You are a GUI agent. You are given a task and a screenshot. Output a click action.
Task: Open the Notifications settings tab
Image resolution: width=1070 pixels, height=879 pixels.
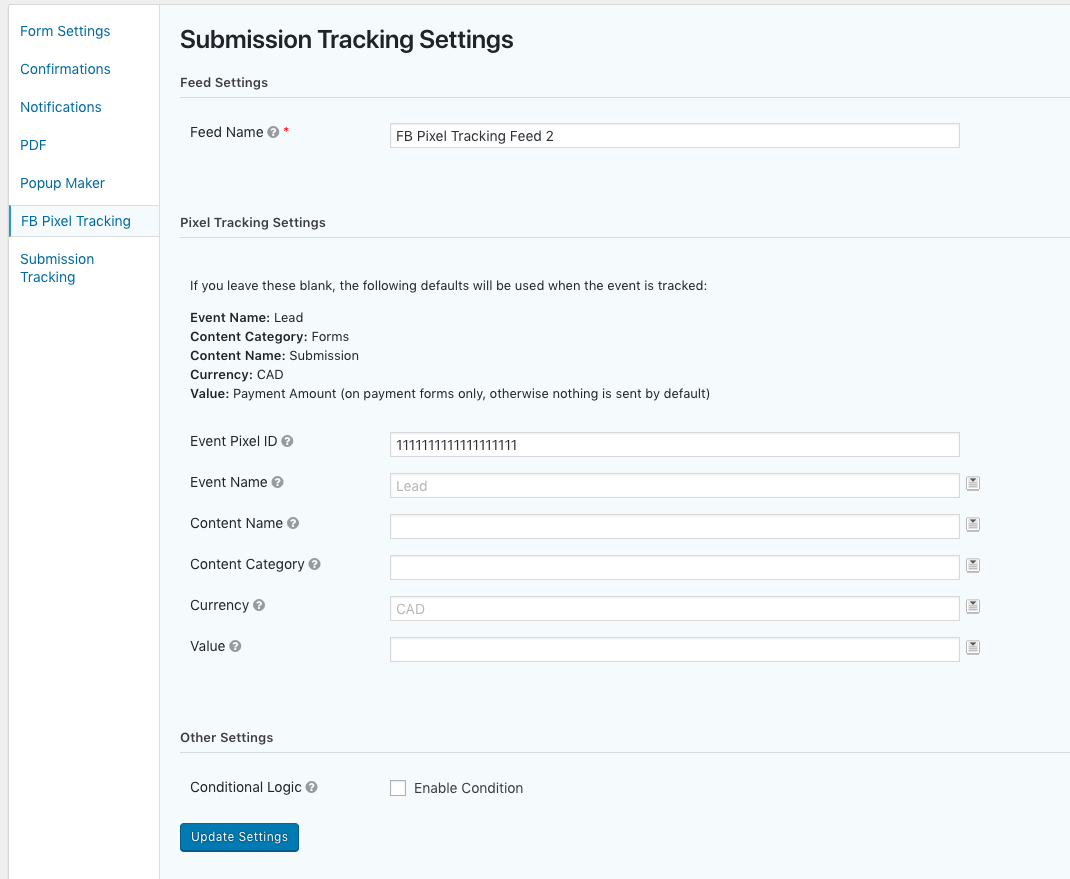click(x=61, y=107)
